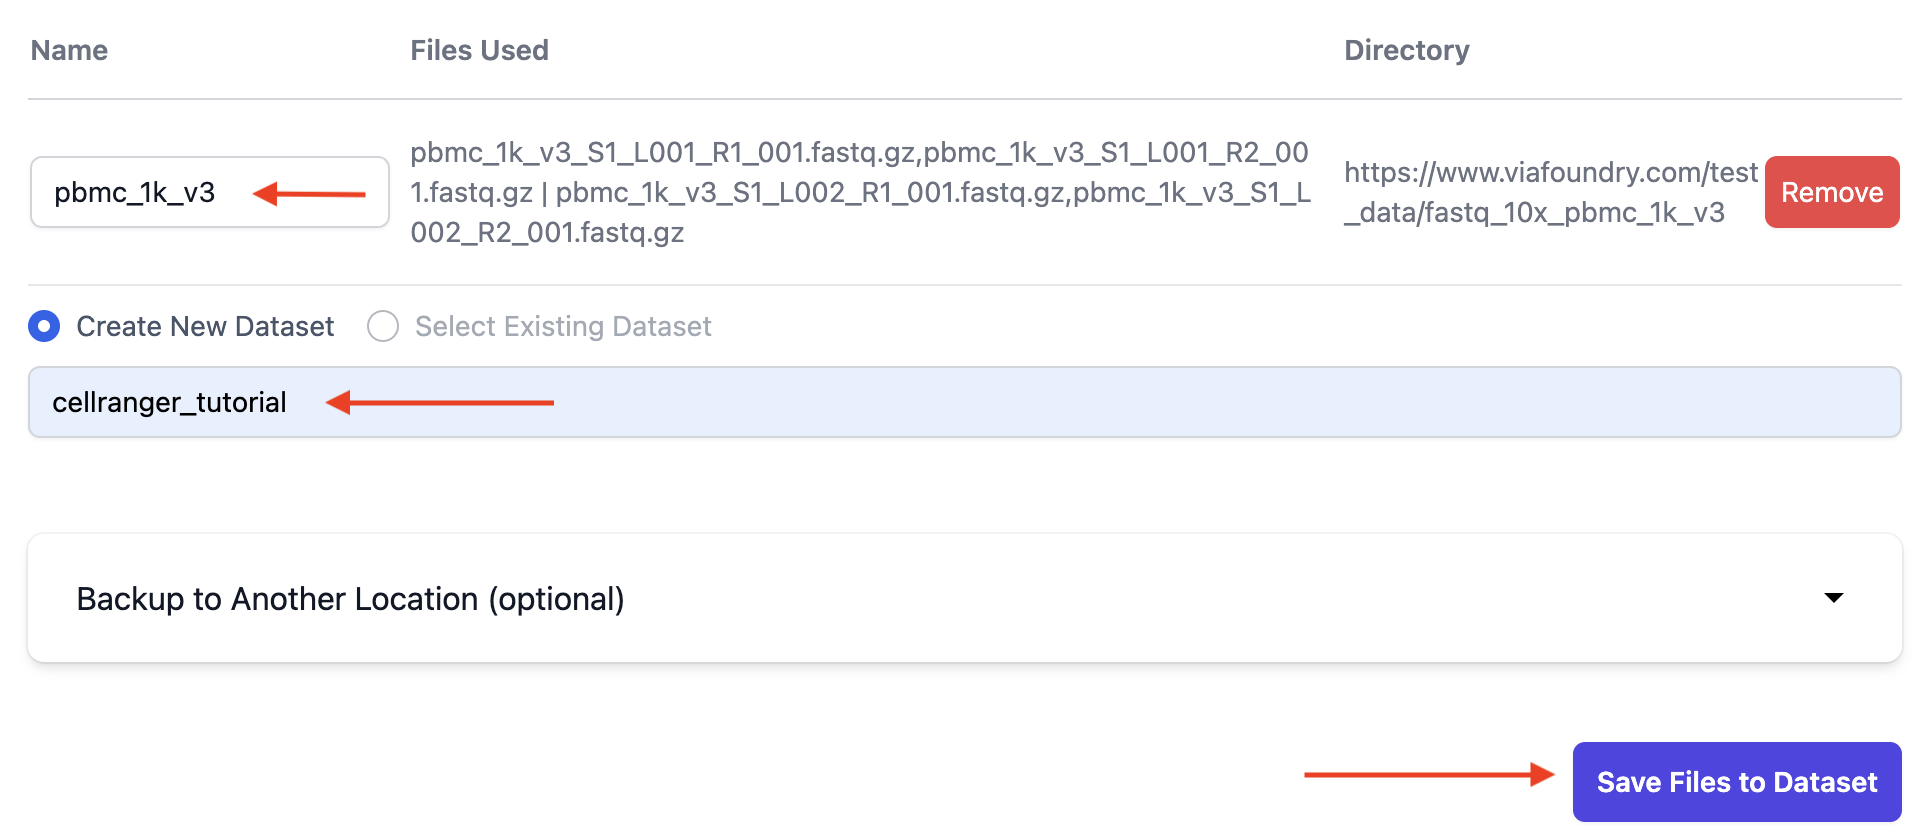Collapse the Backup to Another Location panel

[x=1833, y=597]
